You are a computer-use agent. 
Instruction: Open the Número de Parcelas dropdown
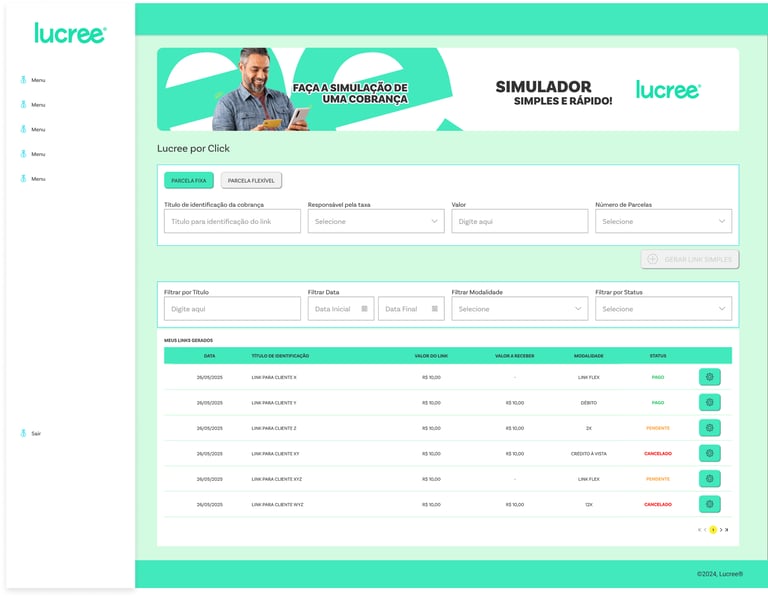(x=664, y=221)
